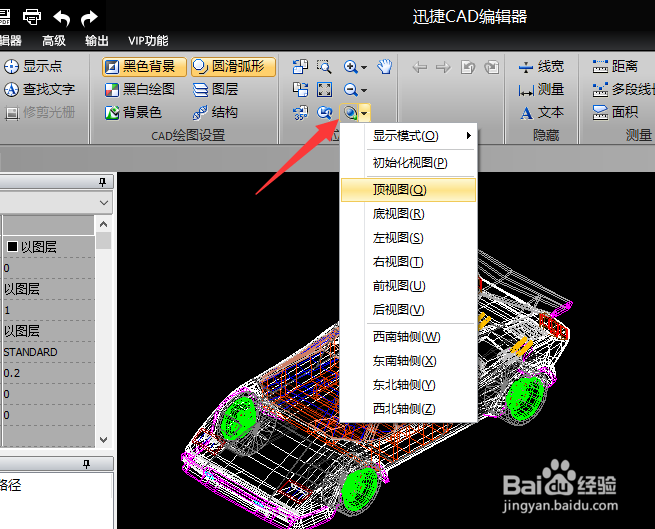This screenshot has width=655, height=529.
Task: Click the 3D orbit view icon
Action: tap(350, 112)
